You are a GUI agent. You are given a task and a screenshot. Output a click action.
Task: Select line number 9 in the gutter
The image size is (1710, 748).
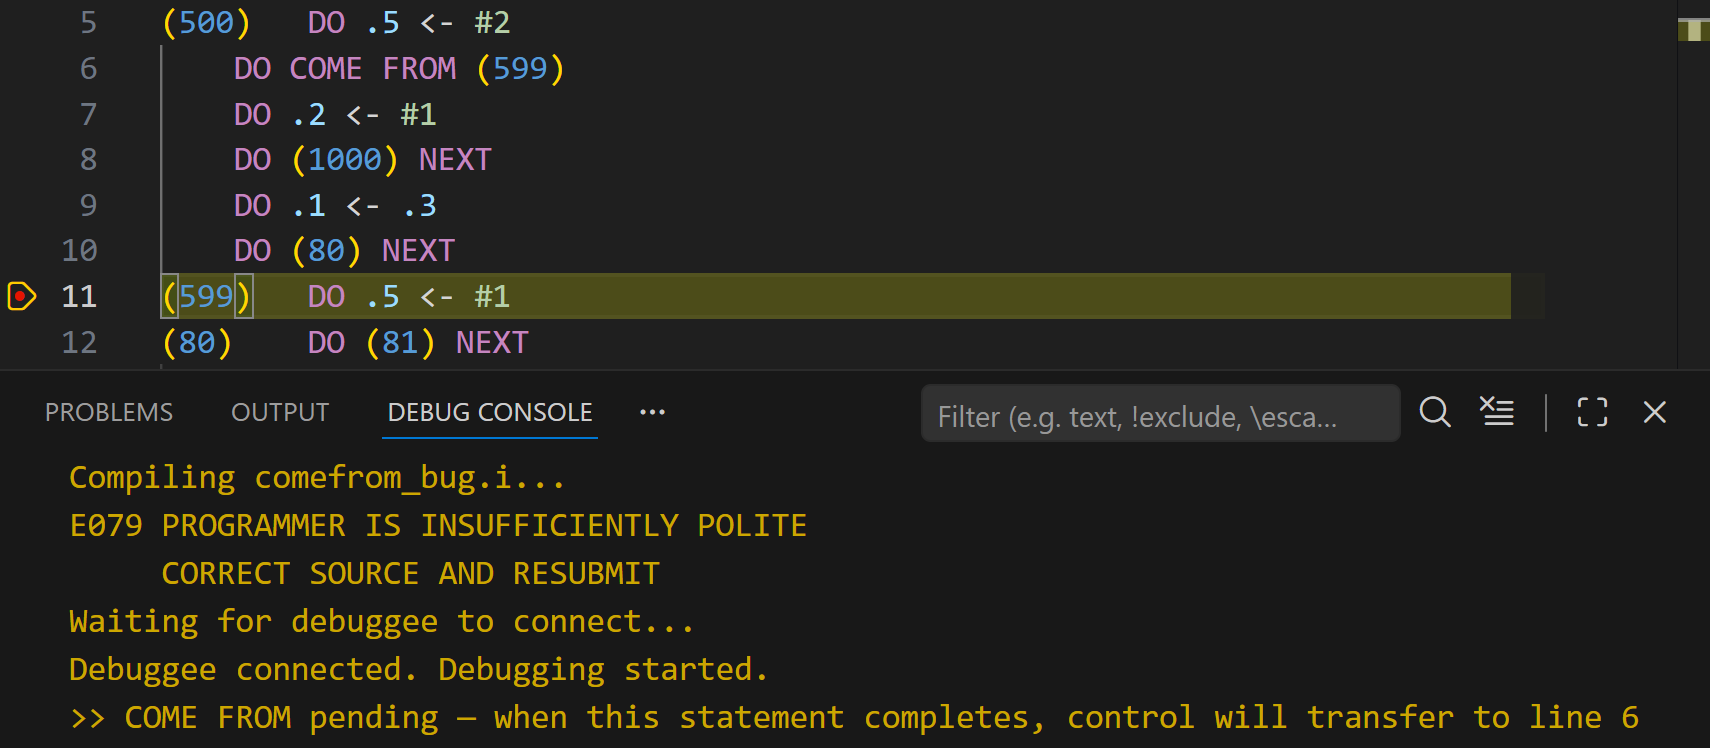(x=88, y=205)
